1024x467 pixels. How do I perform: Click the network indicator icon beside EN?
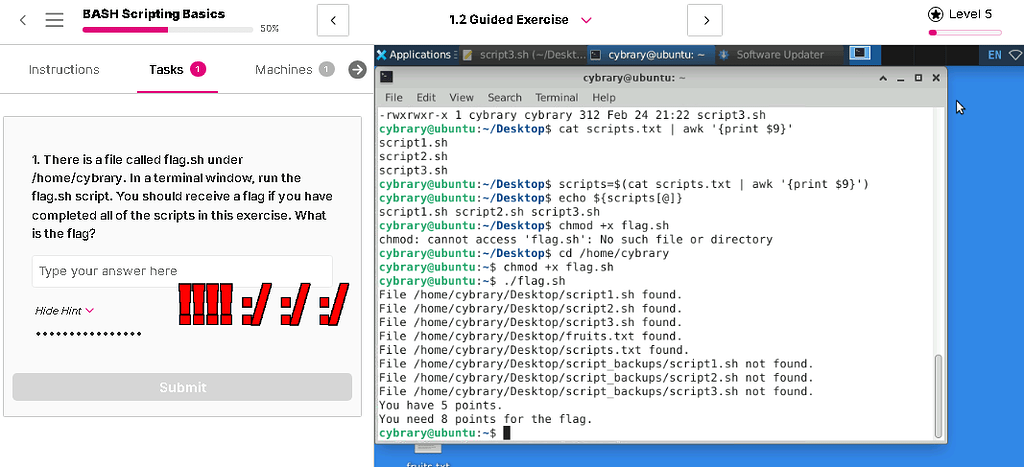pyautogui.click(x=1016, y=55)
